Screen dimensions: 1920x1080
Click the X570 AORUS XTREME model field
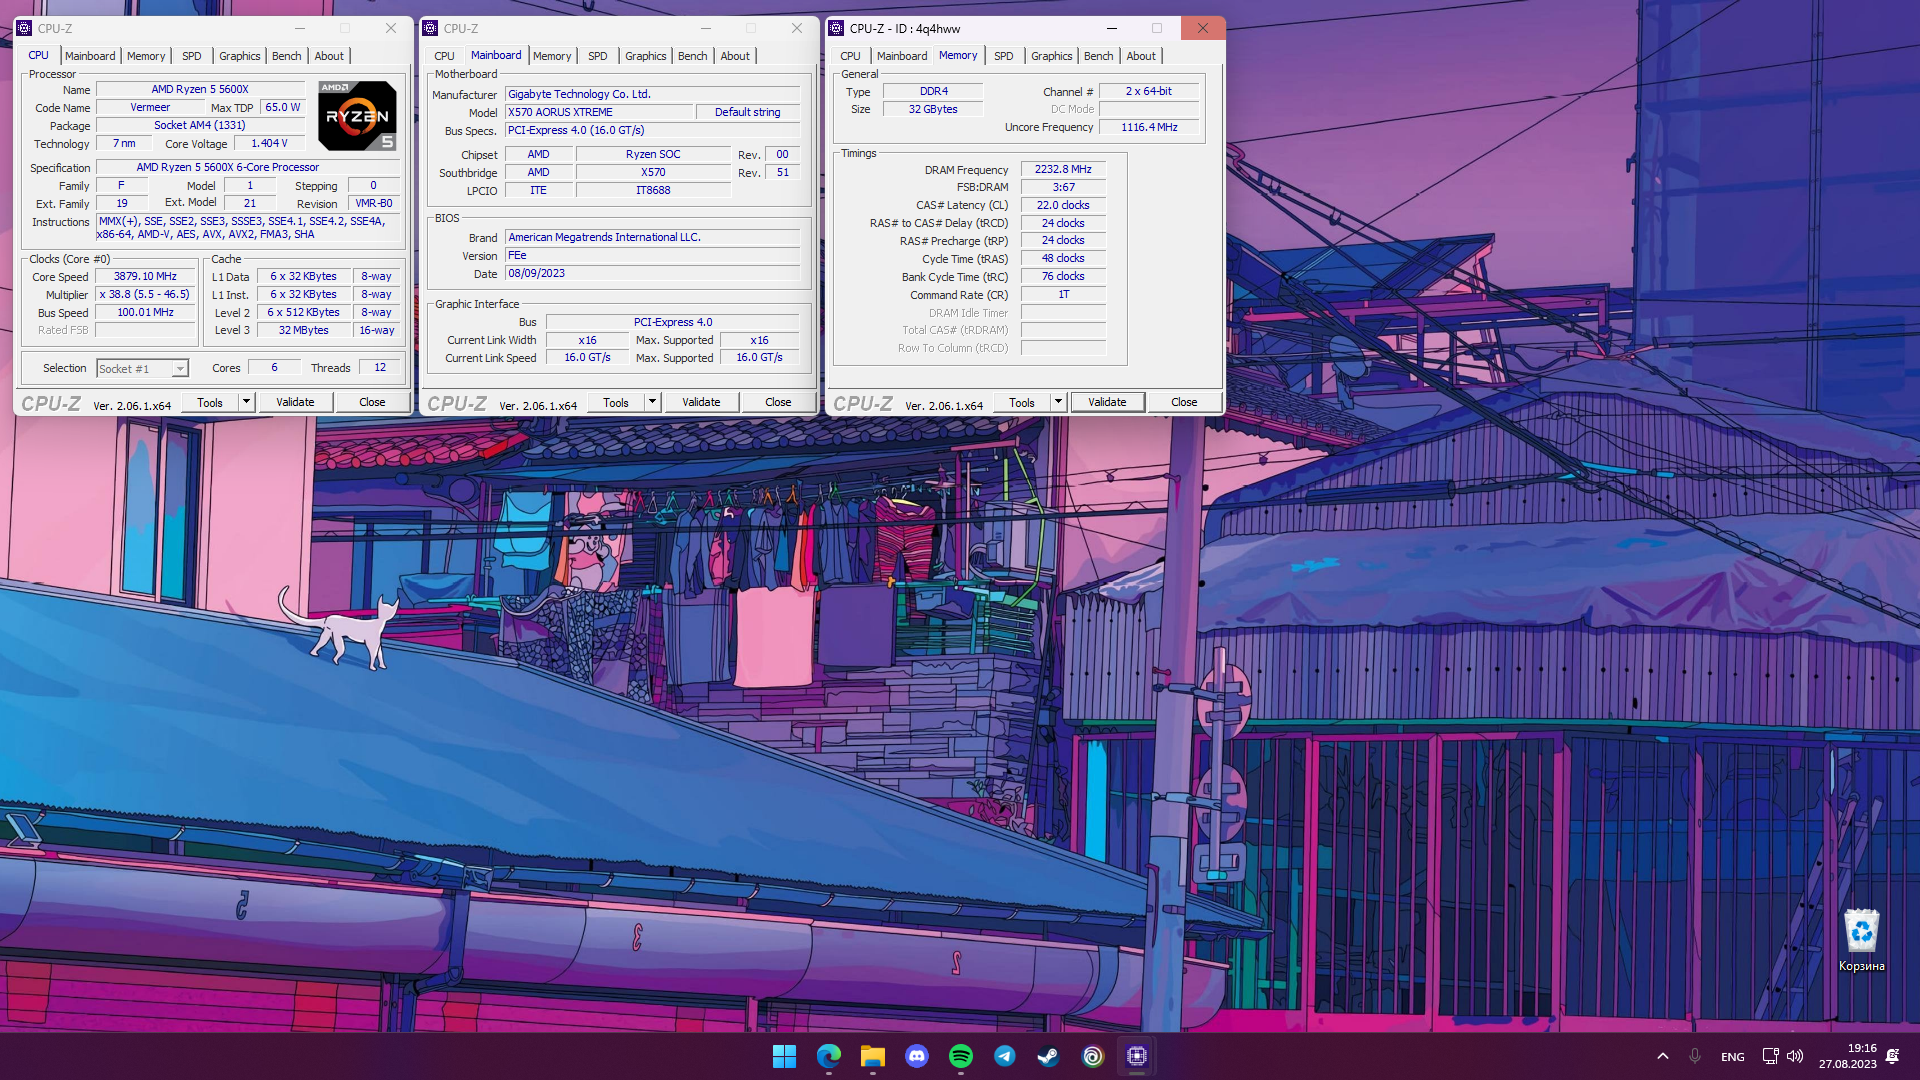(x=599, y=112)
